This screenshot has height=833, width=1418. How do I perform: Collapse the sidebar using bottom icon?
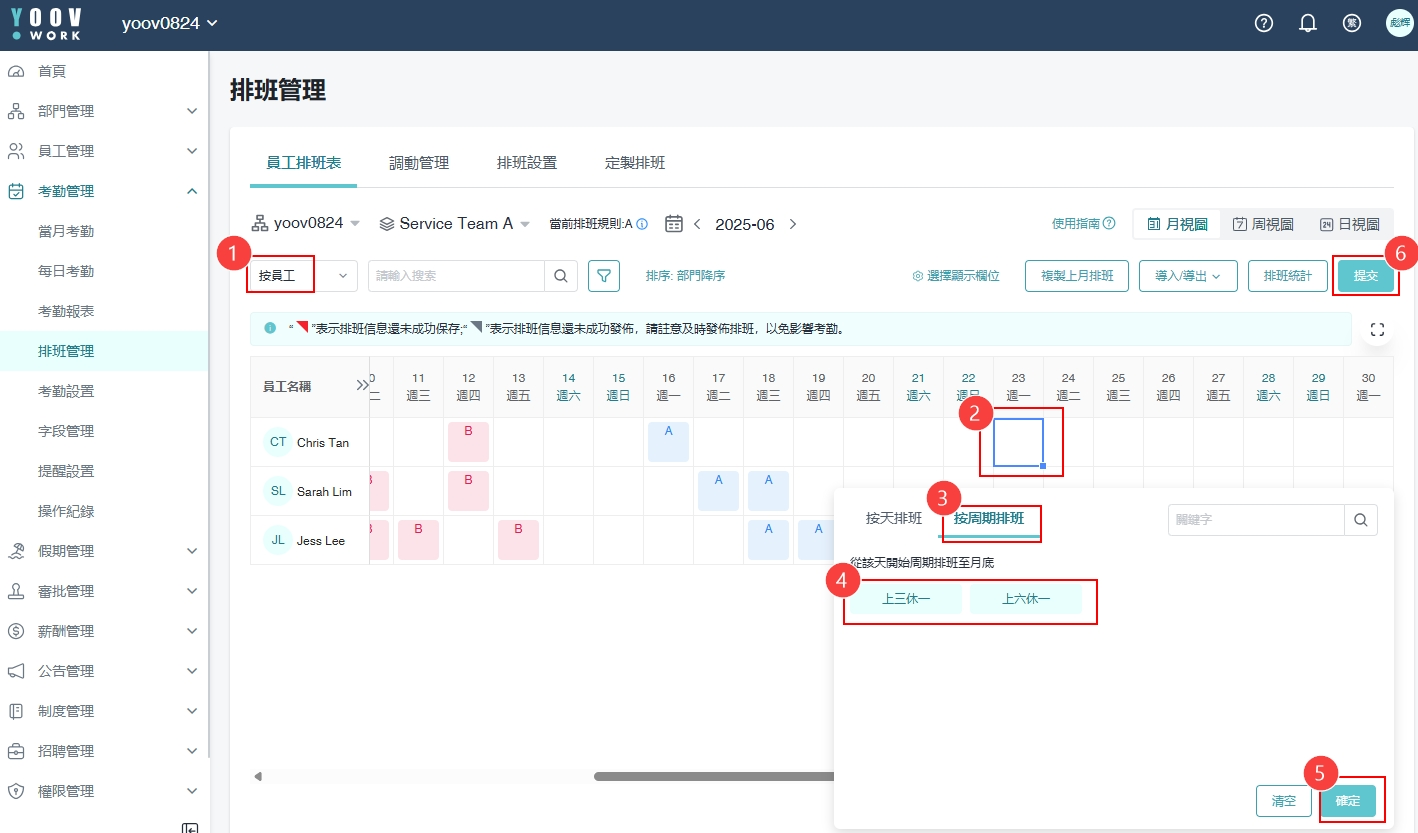pos(190,826)
